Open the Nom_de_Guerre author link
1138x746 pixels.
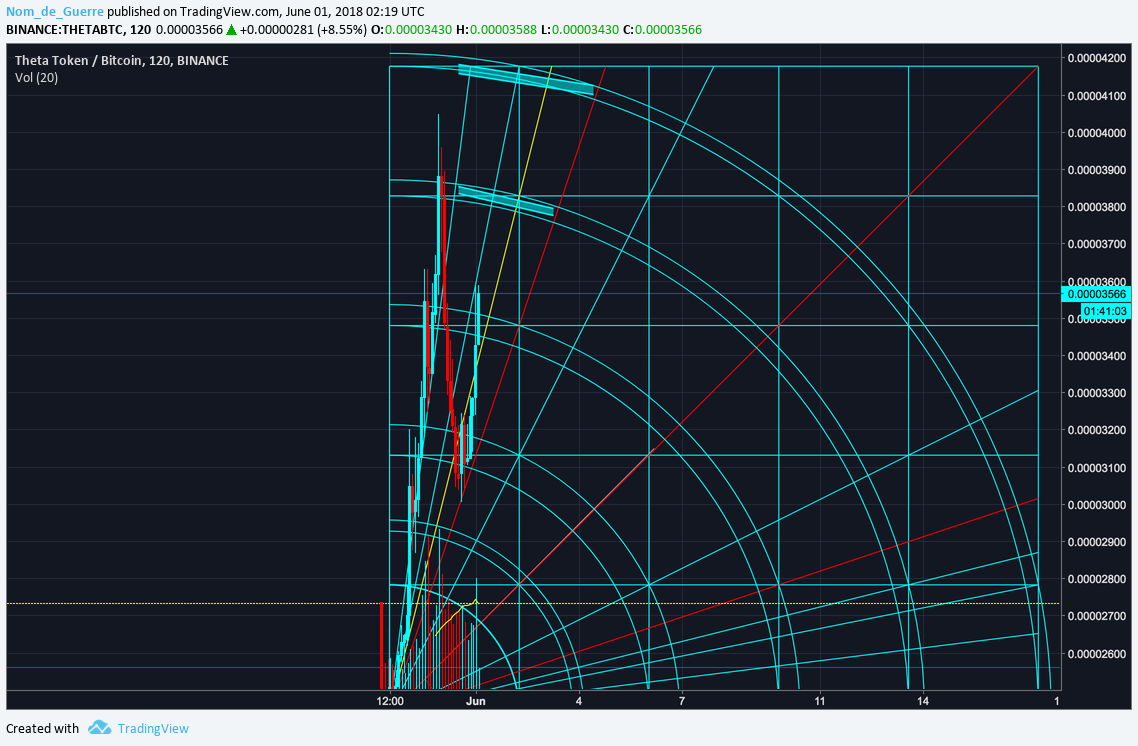point(55,12)
